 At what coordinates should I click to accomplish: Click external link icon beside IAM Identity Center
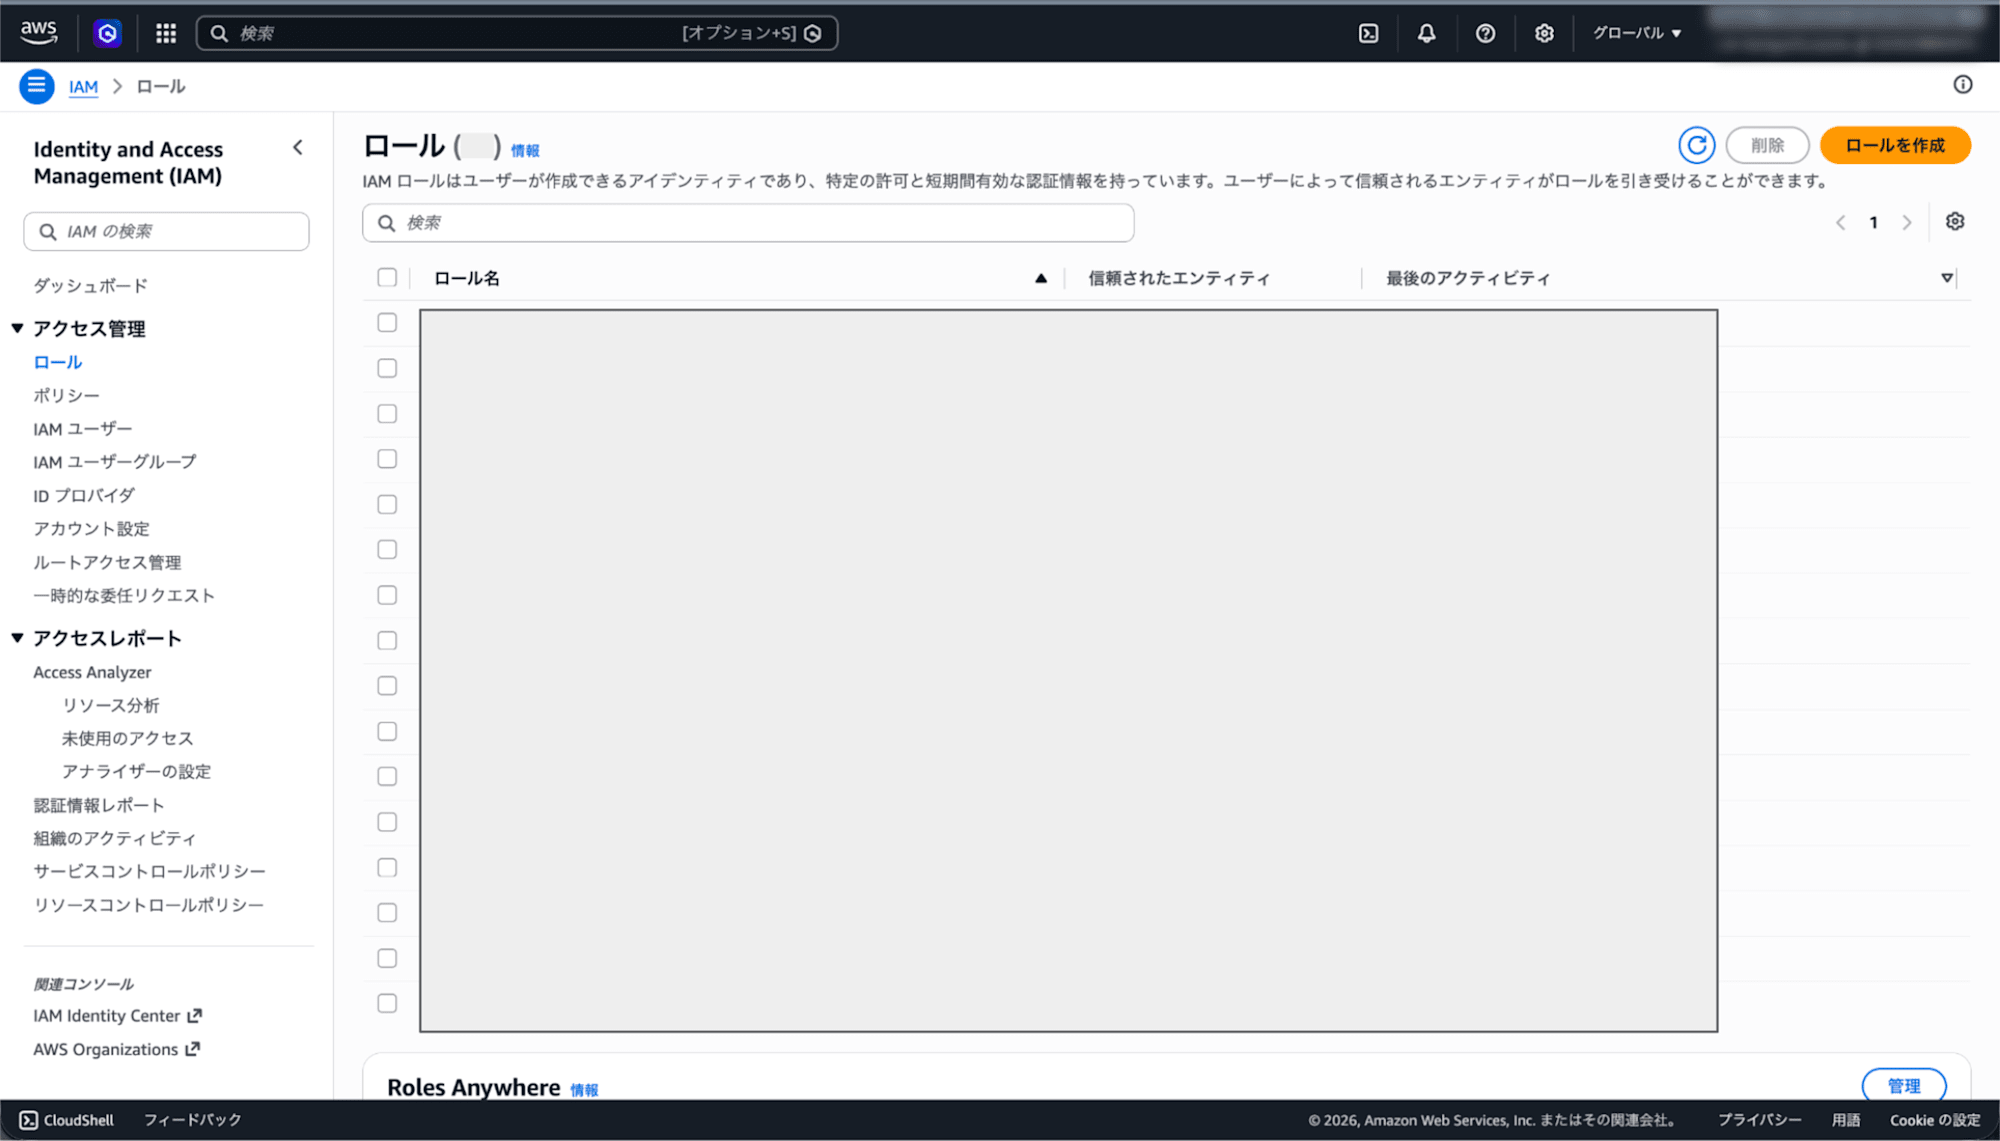tap(195, 1015)
